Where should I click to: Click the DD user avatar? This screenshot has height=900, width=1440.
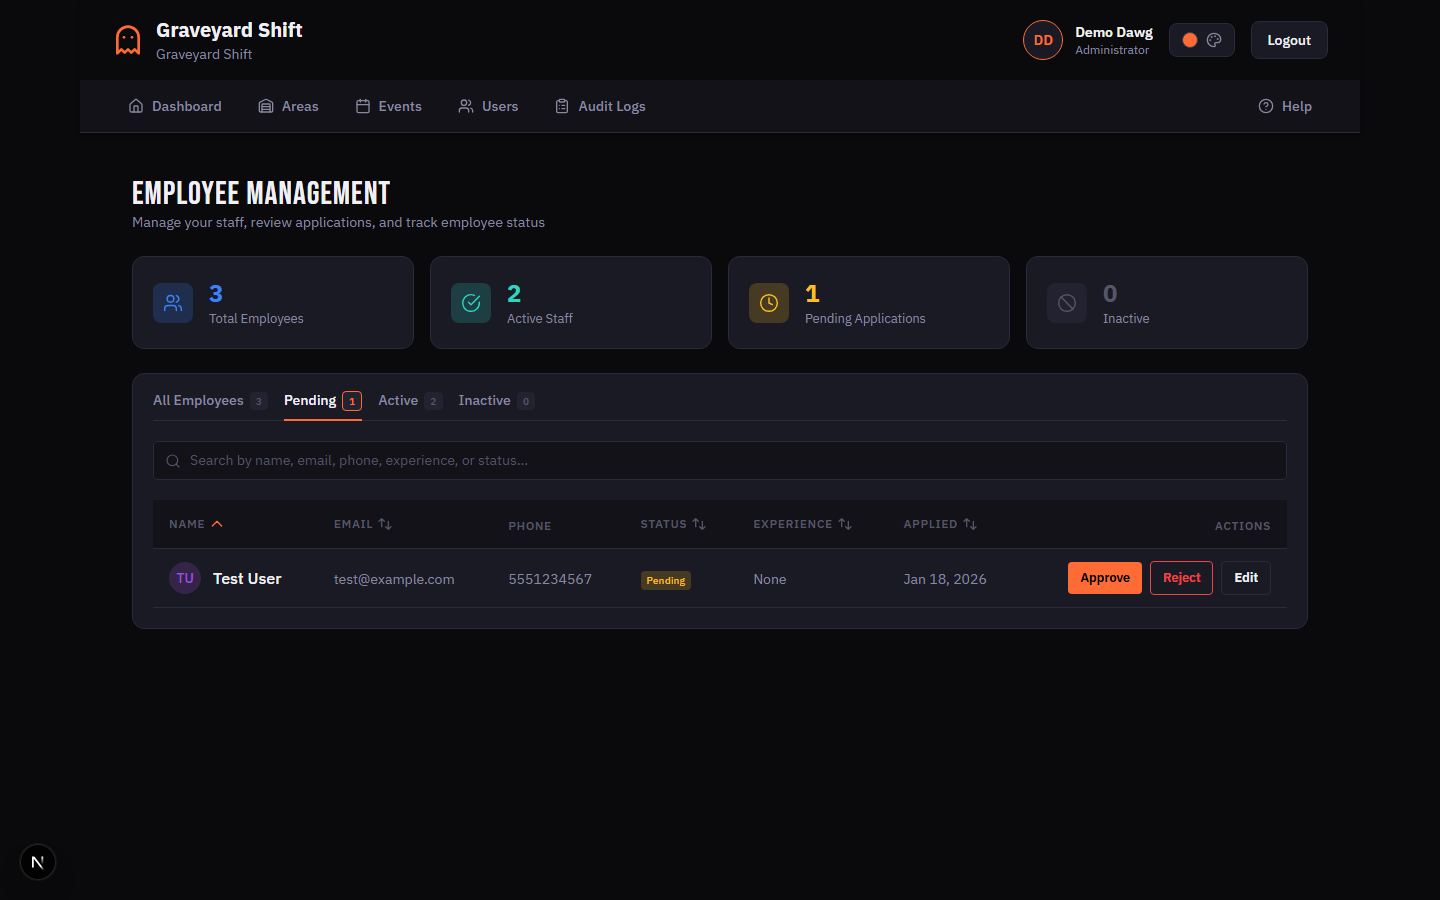pos(1042,41)
